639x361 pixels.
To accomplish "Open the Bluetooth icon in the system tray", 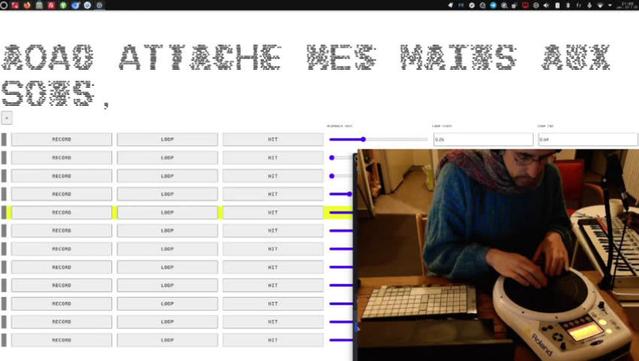I will coord(568,5).
